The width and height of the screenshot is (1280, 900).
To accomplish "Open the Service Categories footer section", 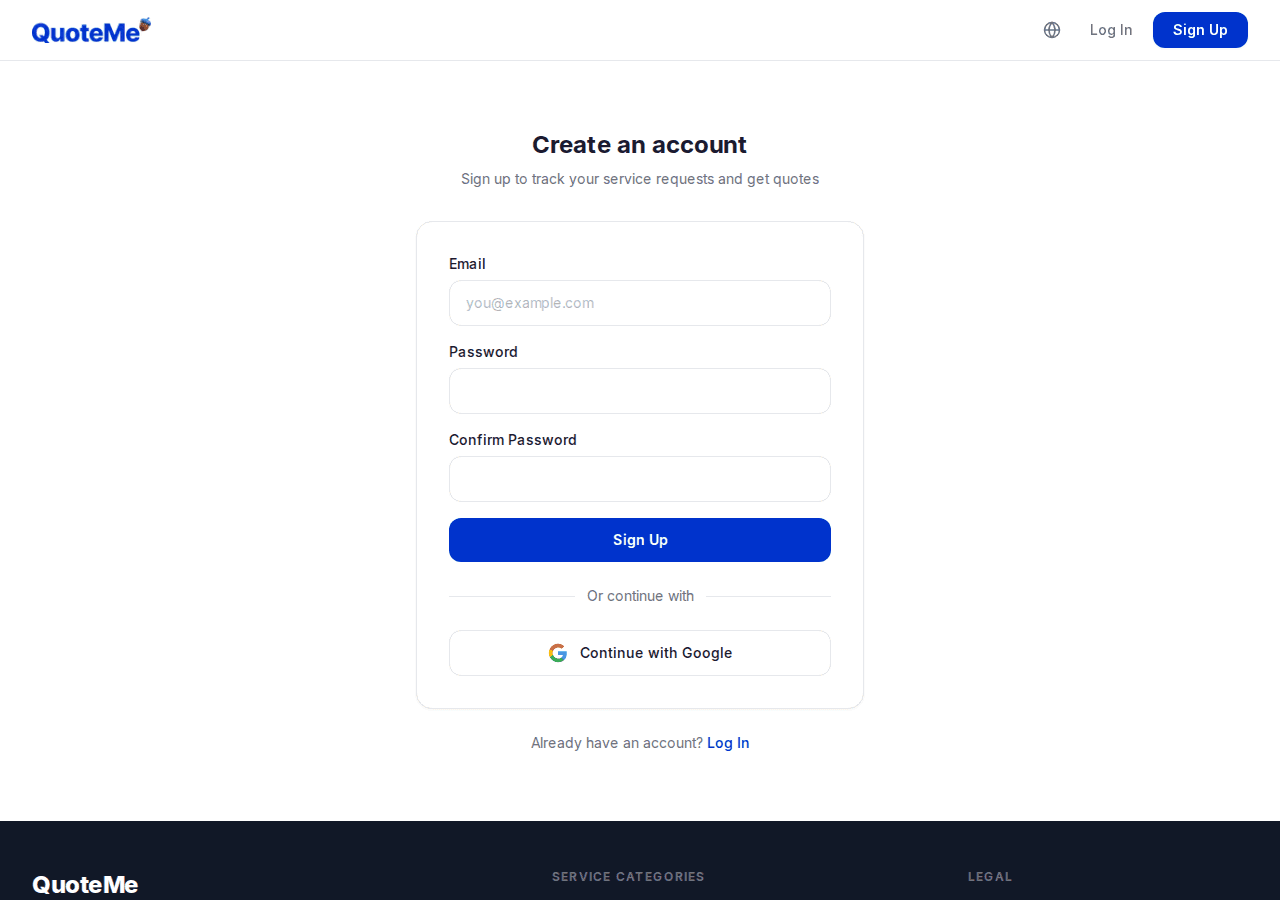I will pyautogui.click(x=628, y=876).
